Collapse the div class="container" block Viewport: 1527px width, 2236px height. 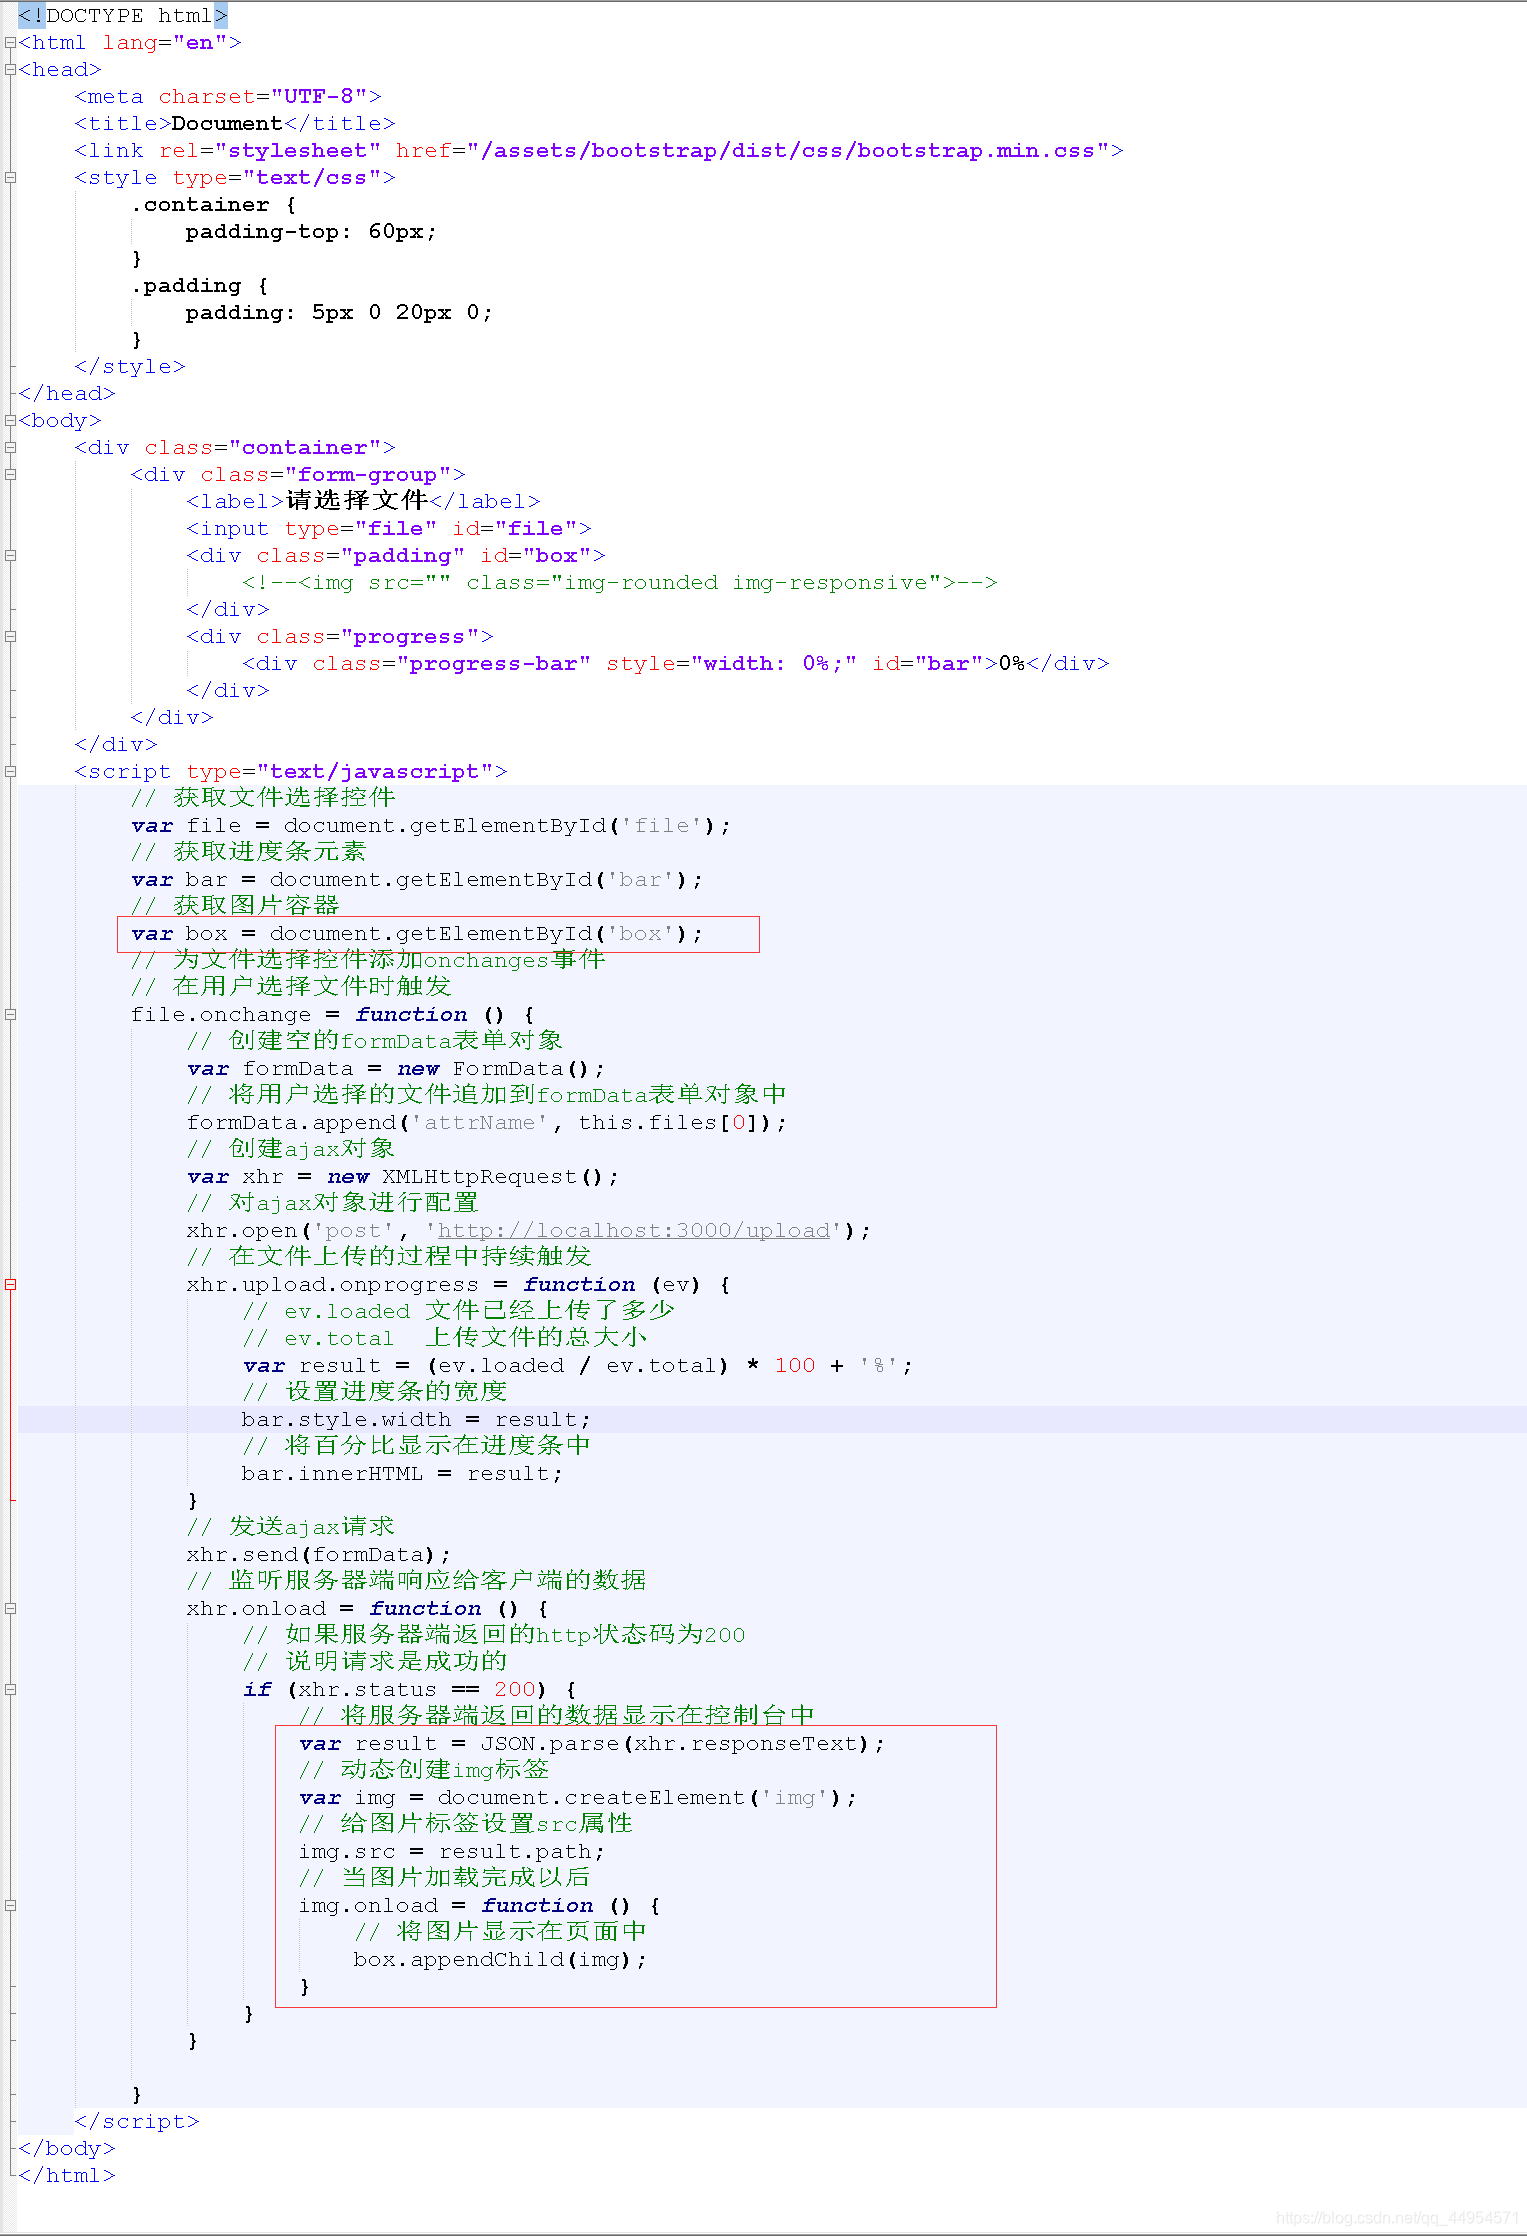pyautogui.click(x=10, y=448)
